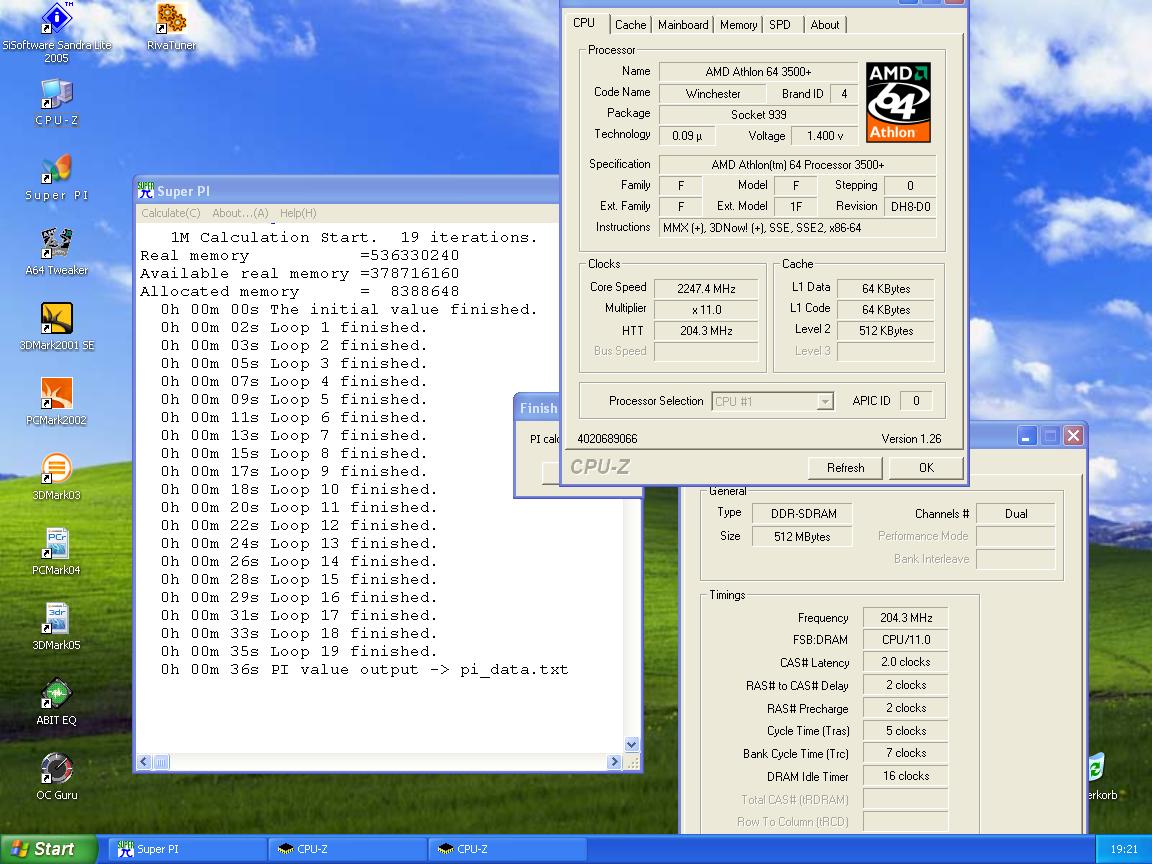
Task: Launch the OC Guru desktop shortcut
Action: pyautogui.click(x=57, y=770)
